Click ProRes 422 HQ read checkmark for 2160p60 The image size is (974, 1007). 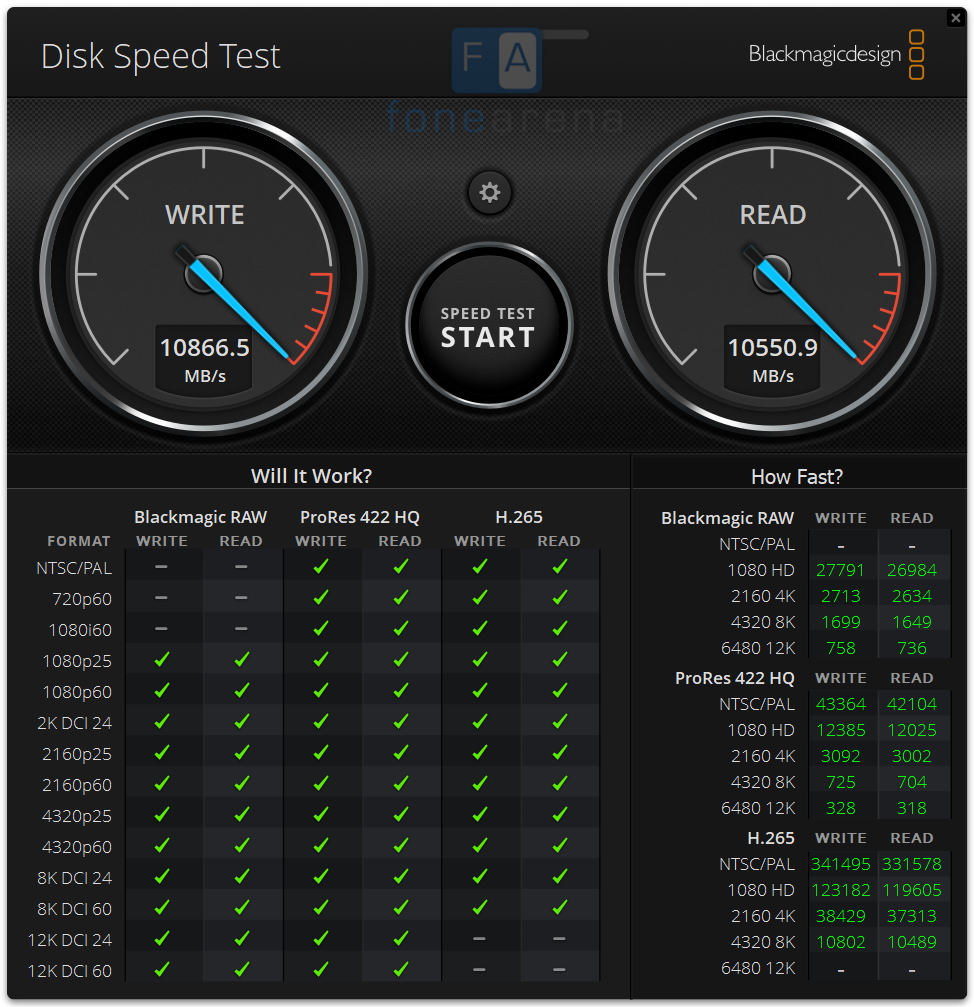click(x=400, y=784)
